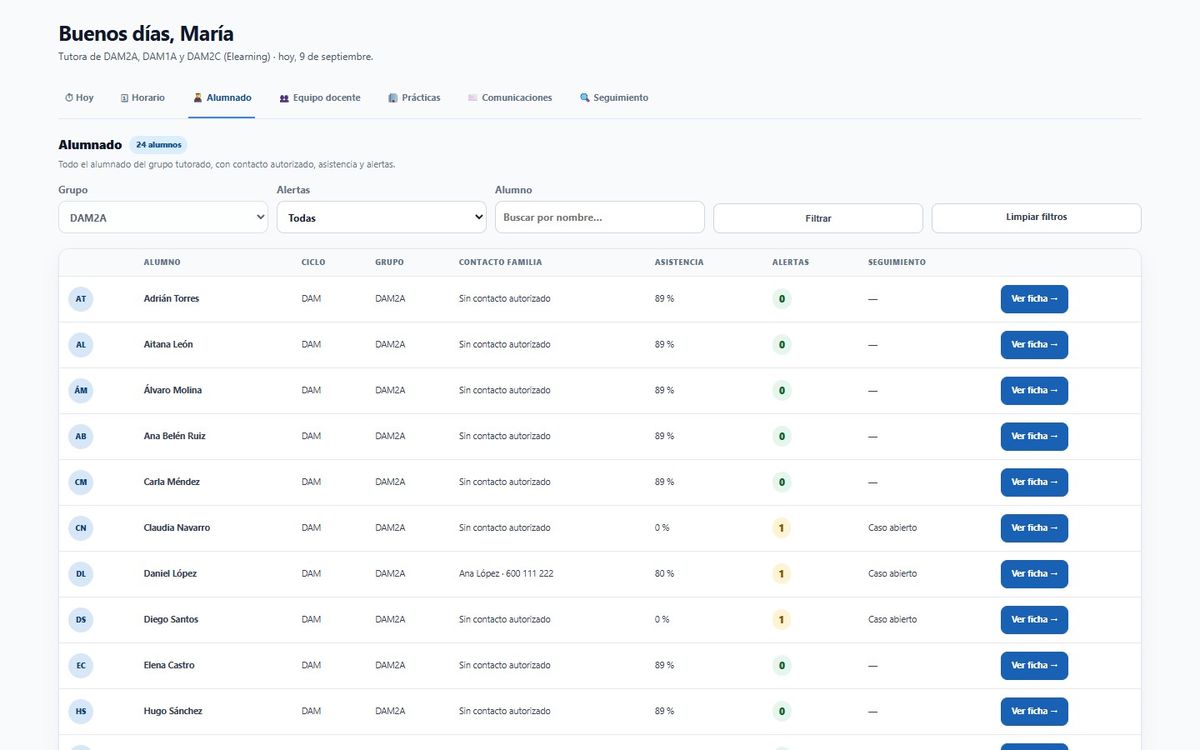Reset with the Limpiar filtros button
Viewport: 1200px width, 750px height.
click(1036, 218)
